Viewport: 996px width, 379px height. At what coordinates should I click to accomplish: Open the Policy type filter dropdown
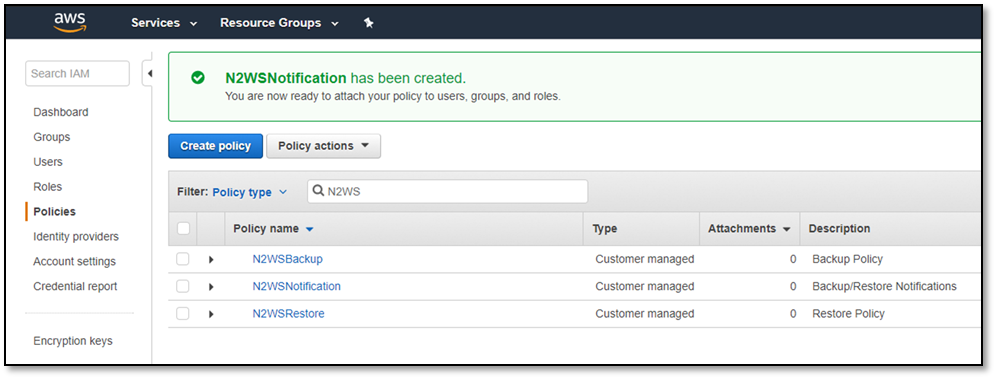click(250, 192)
